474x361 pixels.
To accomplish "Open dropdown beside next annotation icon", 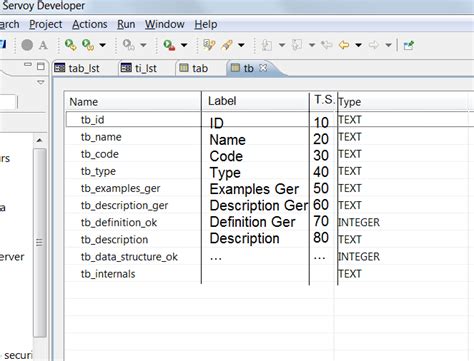I will (x=282, y=45).
